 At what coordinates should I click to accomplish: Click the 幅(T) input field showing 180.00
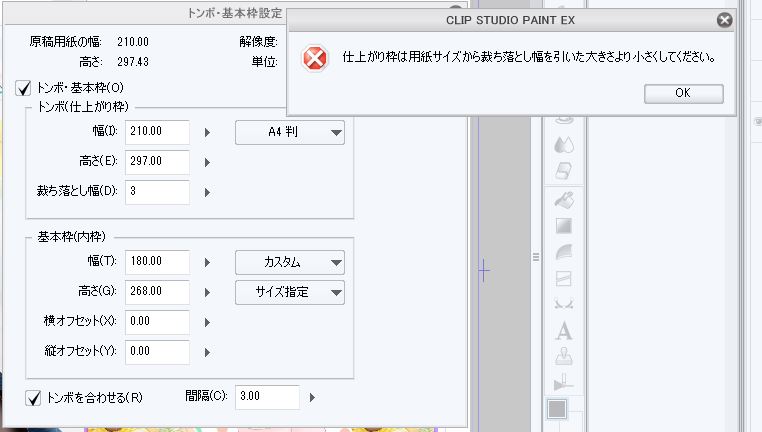157,262
